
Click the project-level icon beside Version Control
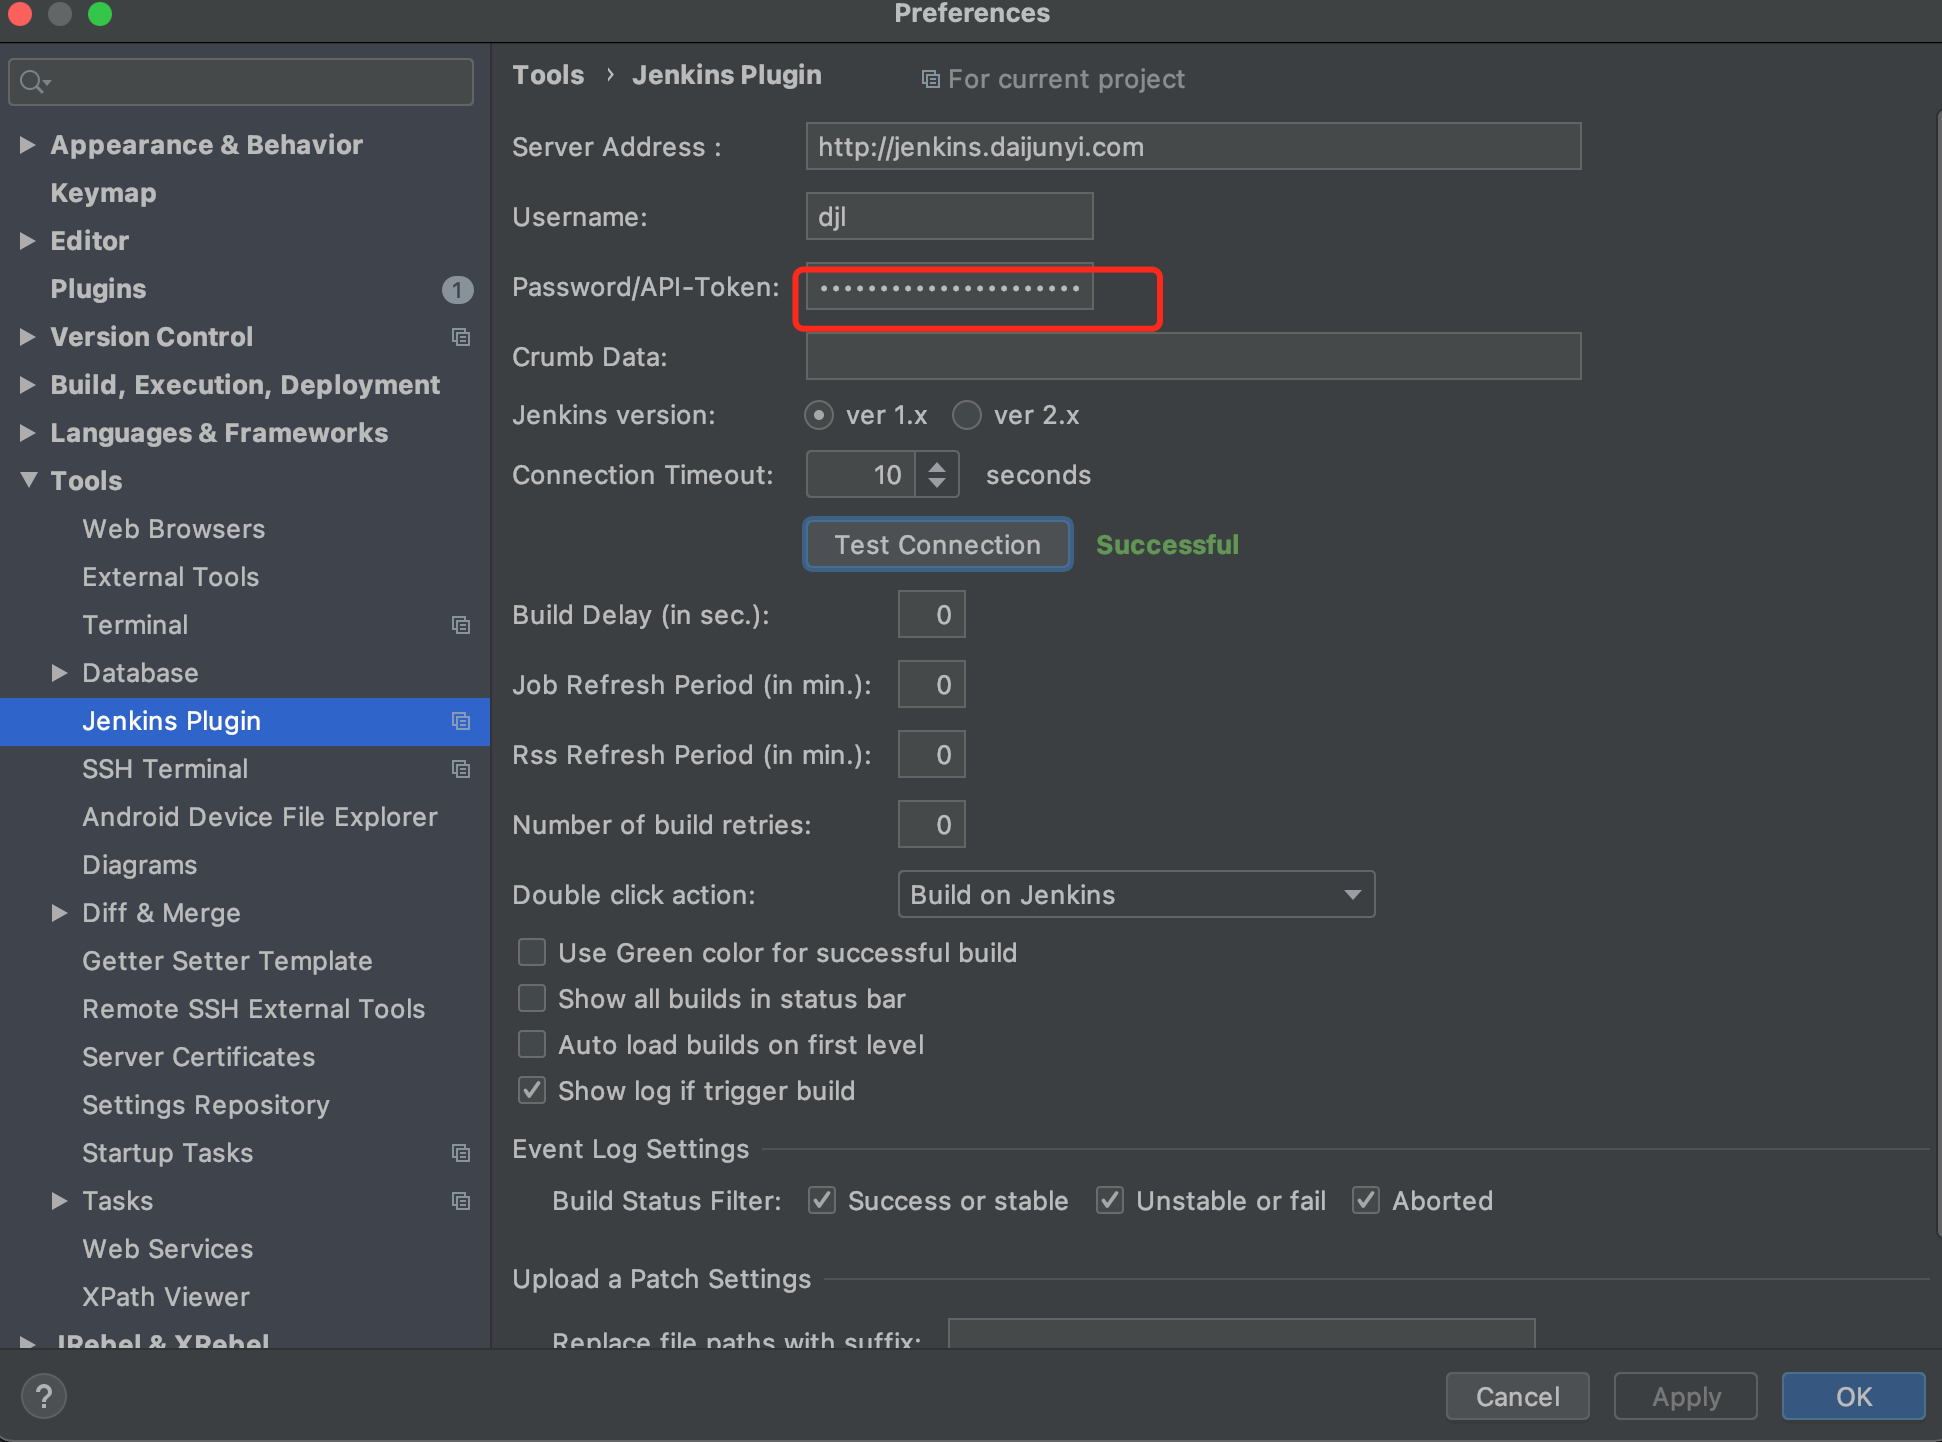point(461,337)
